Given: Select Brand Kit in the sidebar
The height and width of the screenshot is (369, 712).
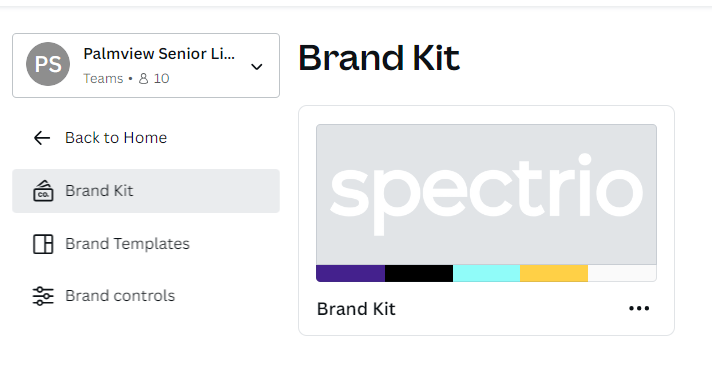Looking at the screenshot, I should pos(146,191).
